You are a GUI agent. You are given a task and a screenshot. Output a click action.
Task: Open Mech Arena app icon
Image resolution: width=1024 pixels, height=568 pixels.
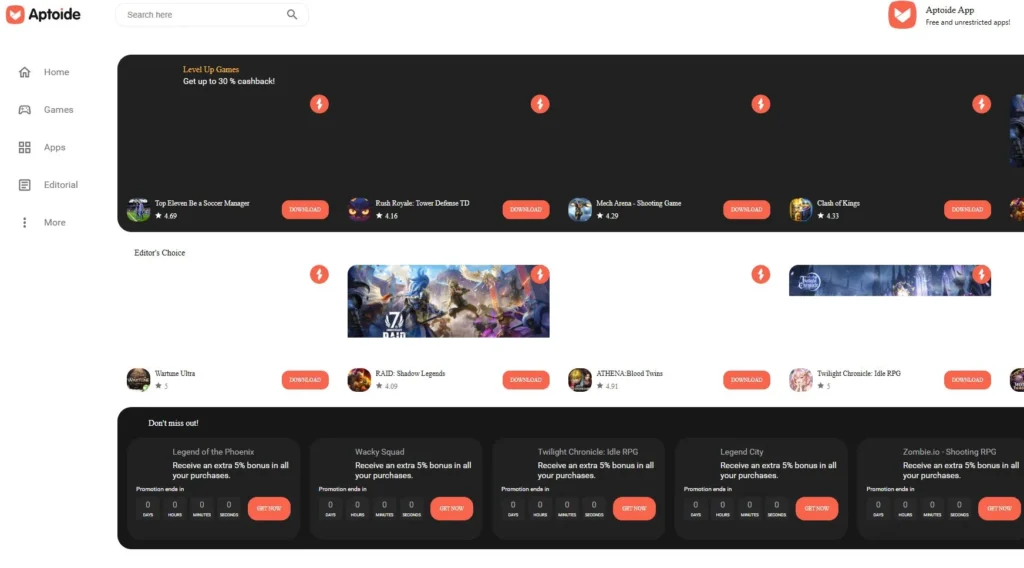click(x=580, y=210)
